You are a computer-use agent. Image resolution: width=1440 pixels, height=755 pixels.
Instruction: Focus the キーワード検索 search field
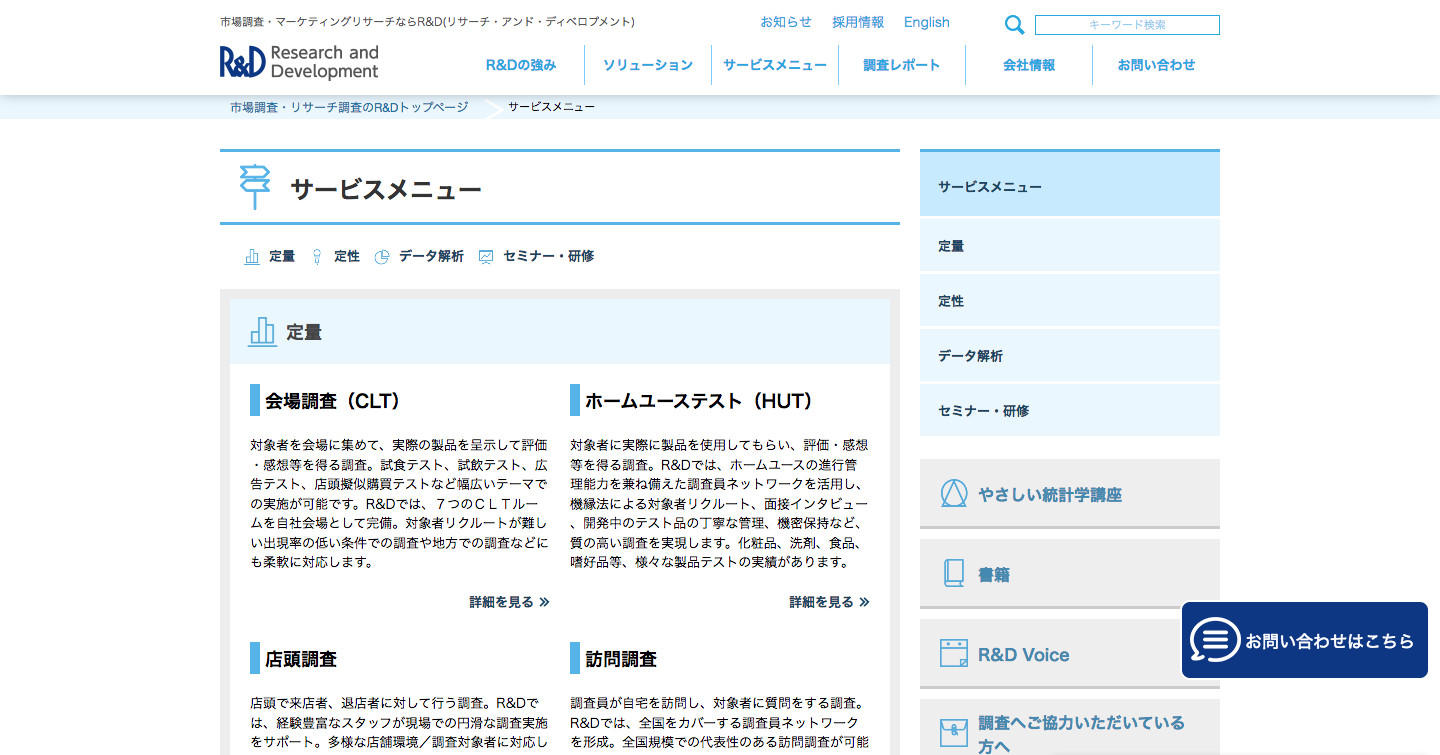tap(1127, 25)
